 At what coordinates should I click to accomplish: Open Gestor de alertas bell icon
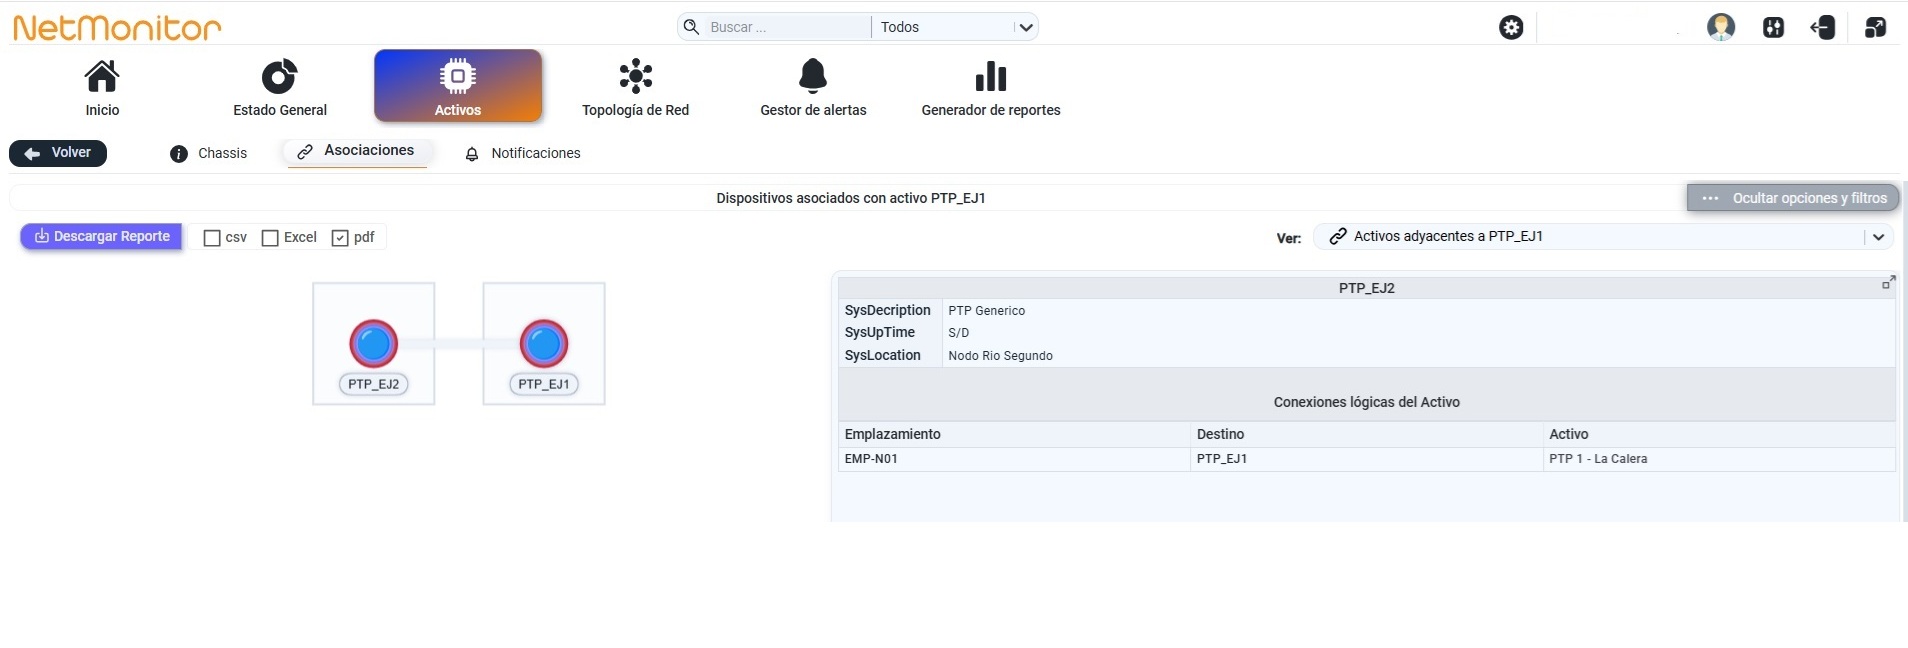813,76
